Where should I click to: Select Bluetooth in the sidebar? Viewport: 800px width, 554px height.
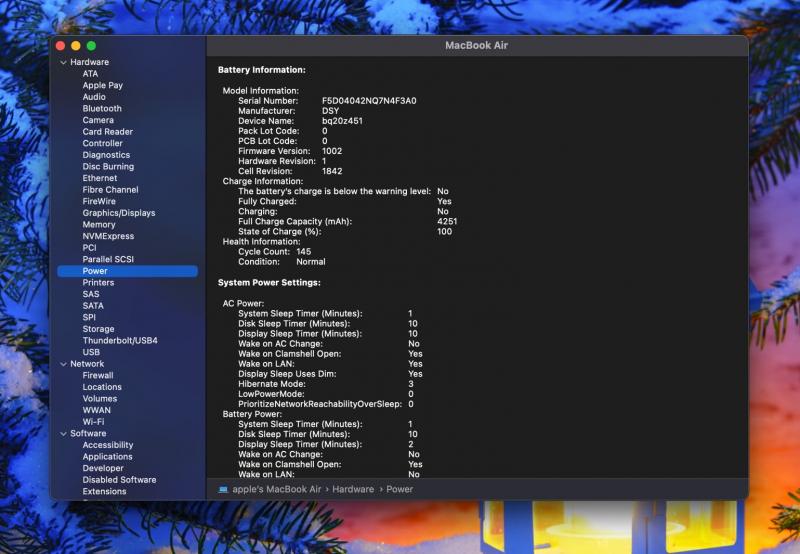102,108
